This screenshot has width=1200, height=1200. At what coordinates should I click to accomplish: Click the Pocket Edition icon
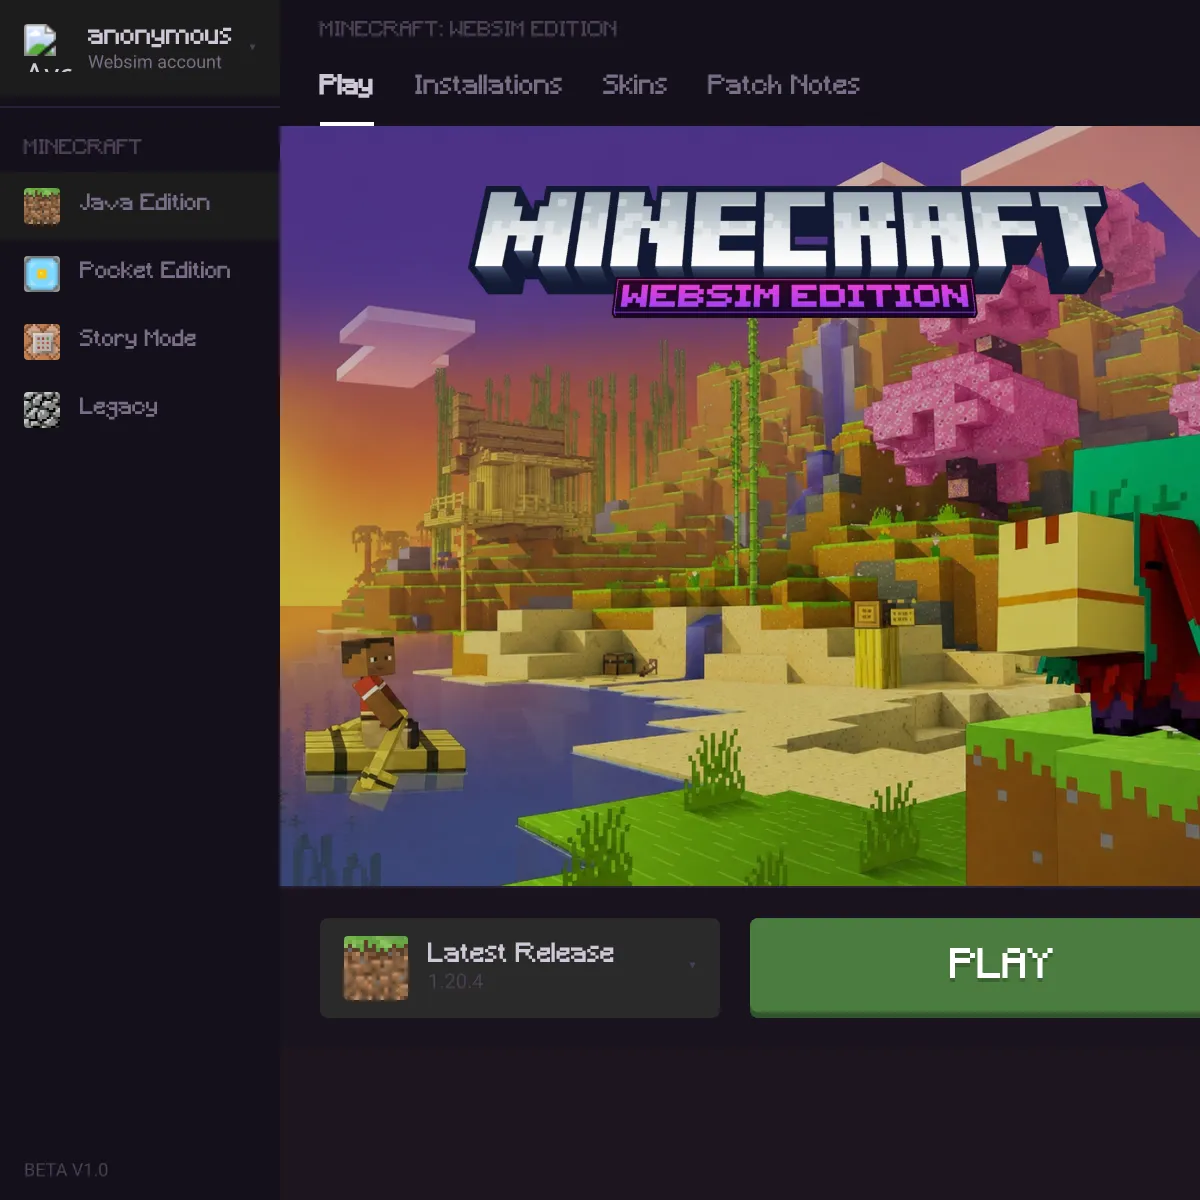tap(42, 274)
